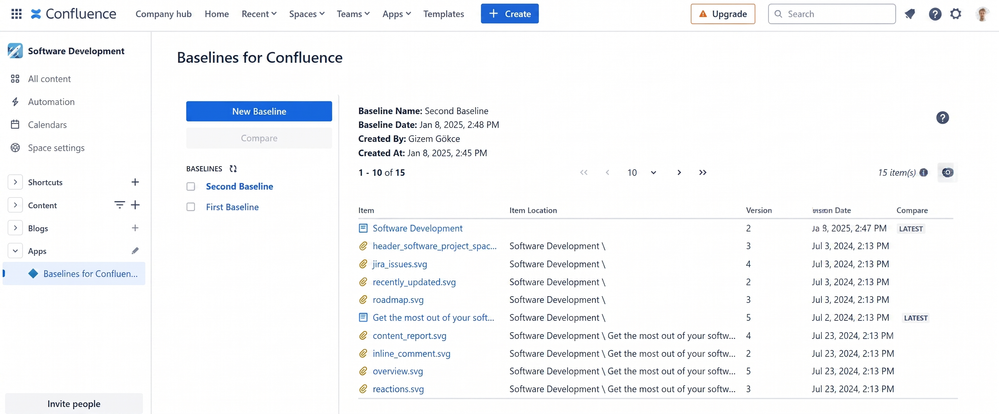Click the paperclip icon for reactions.svg
Screen dimensions: 999x414
coord(363,389)
